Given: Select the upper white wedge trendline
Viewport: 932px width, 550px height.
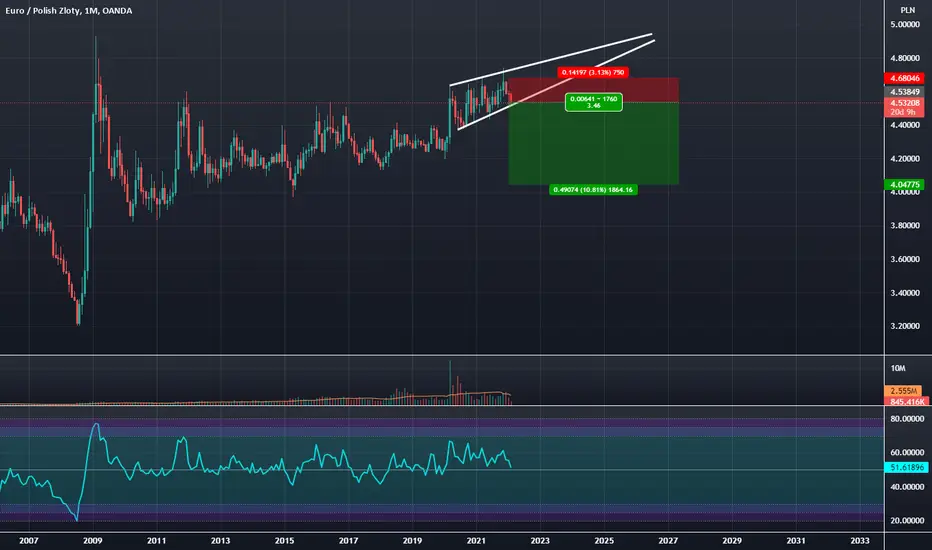Looking at the screenshot, I should click(551, 59).
